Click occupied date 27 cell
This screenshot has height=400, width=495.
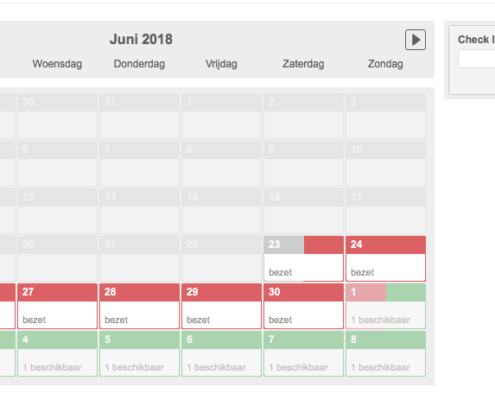click(57, 306)
